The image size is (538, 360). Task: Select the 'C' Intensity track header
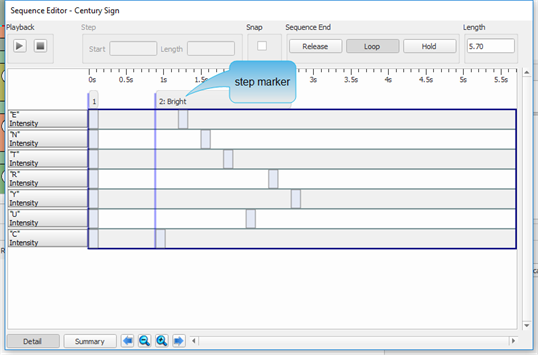tap(48, 239)
